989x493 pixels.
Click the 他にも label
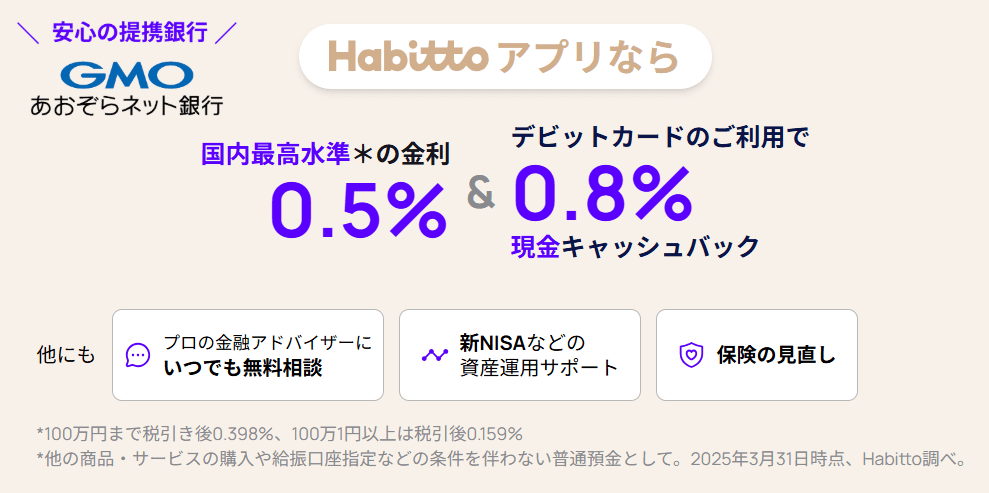coord(66,355)
